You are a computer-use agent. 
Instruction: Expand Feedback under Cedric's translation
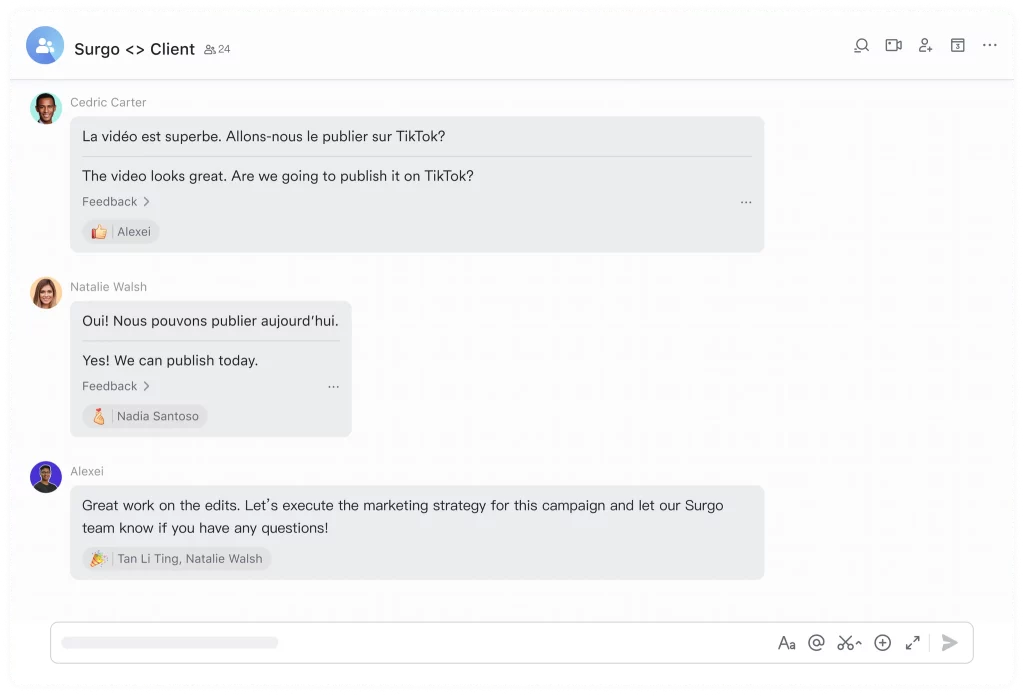click(x=116, y=202)
